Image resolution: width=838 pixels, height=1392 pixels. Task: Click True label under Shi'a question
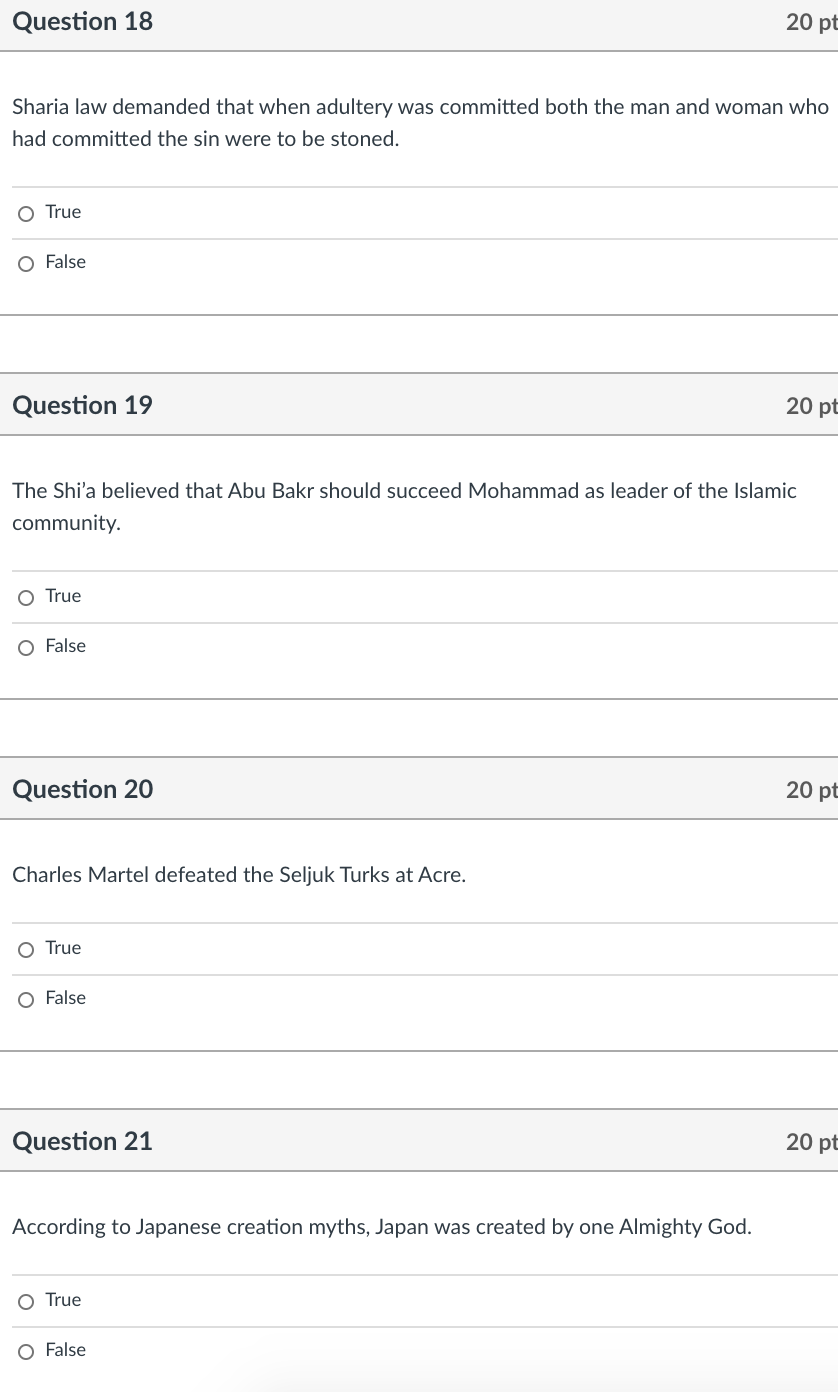(x=63, y=596)
